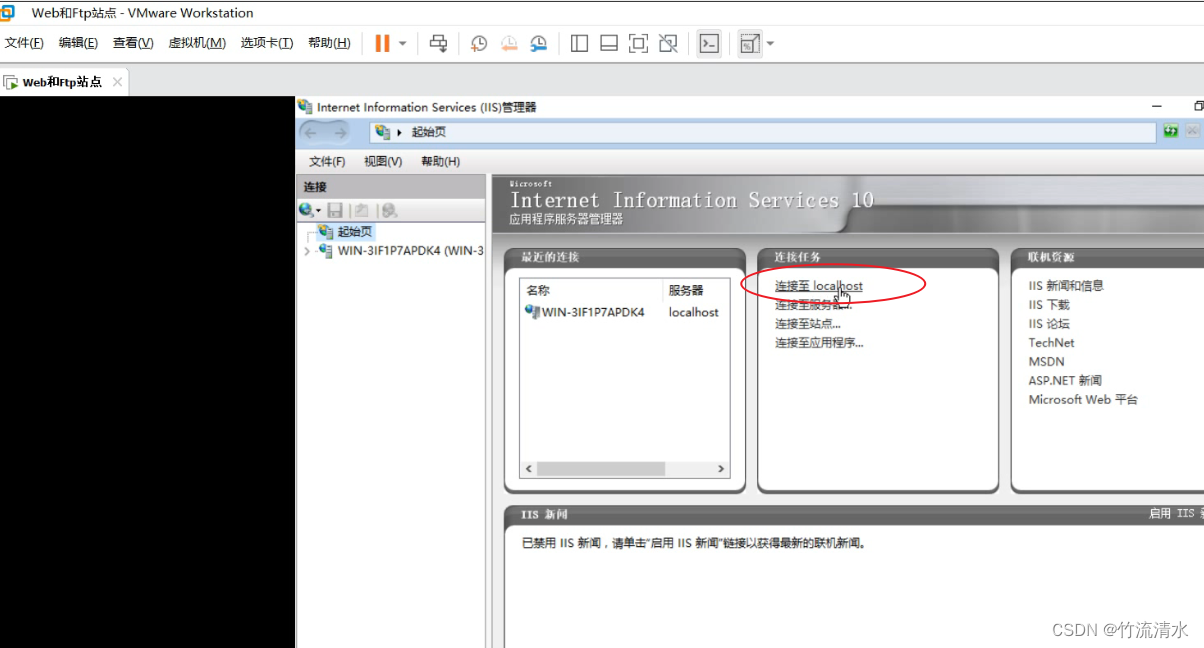Open snapshot manager icon

click(539, 43)
